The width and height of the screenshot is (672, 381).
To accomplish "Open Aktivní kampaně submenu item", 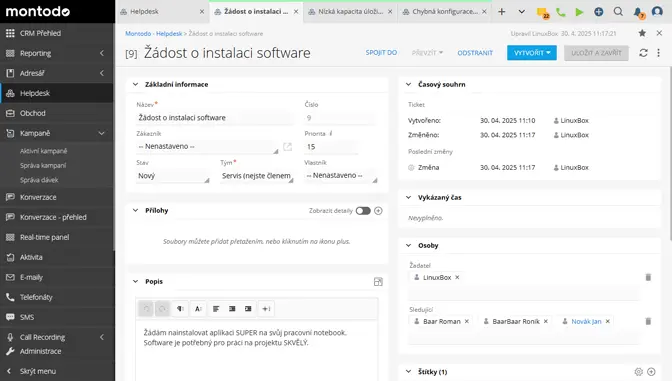I will [x=44, y=151].
